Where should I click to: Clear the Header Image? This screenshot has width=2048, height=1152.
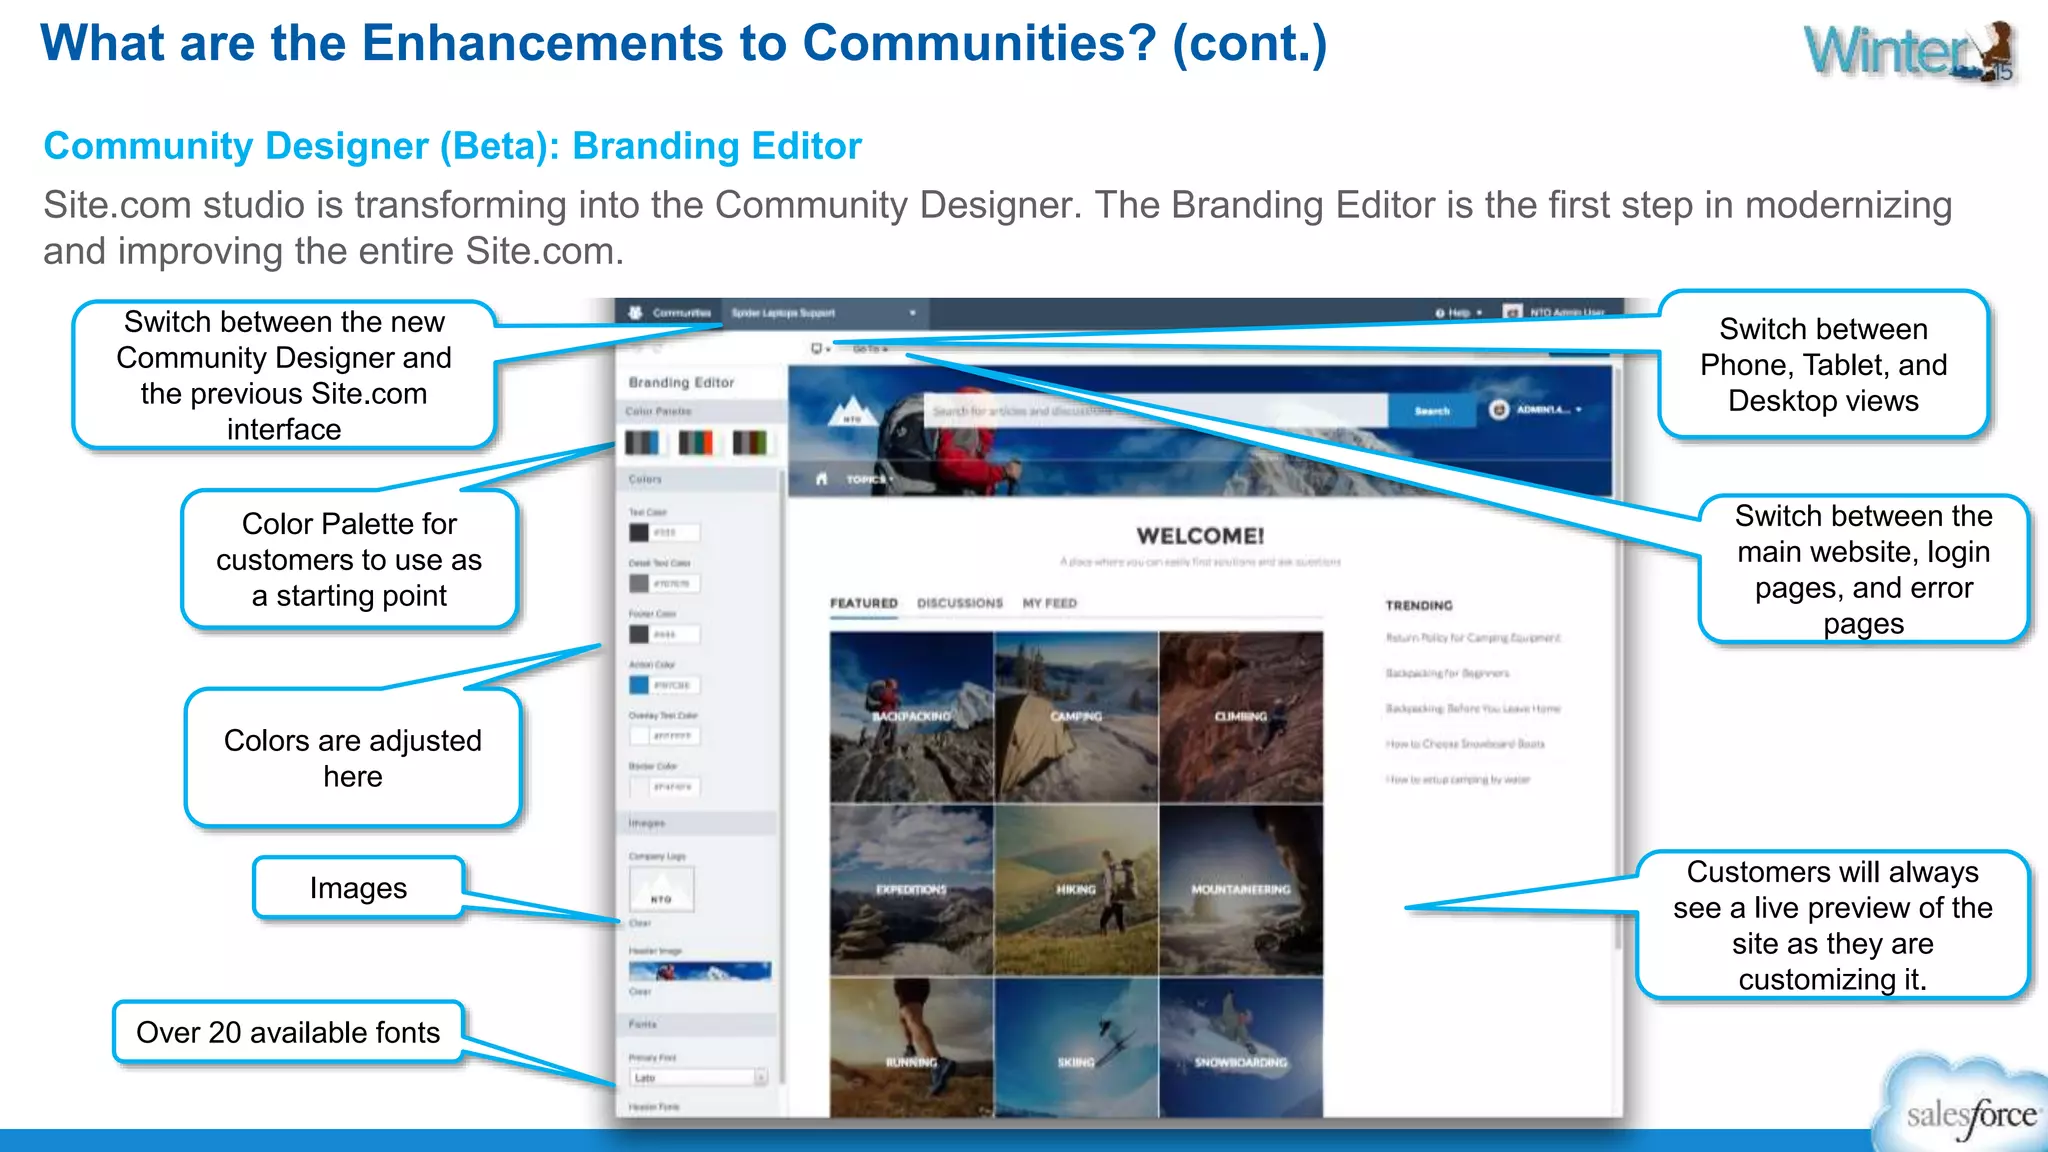(640, 992)
